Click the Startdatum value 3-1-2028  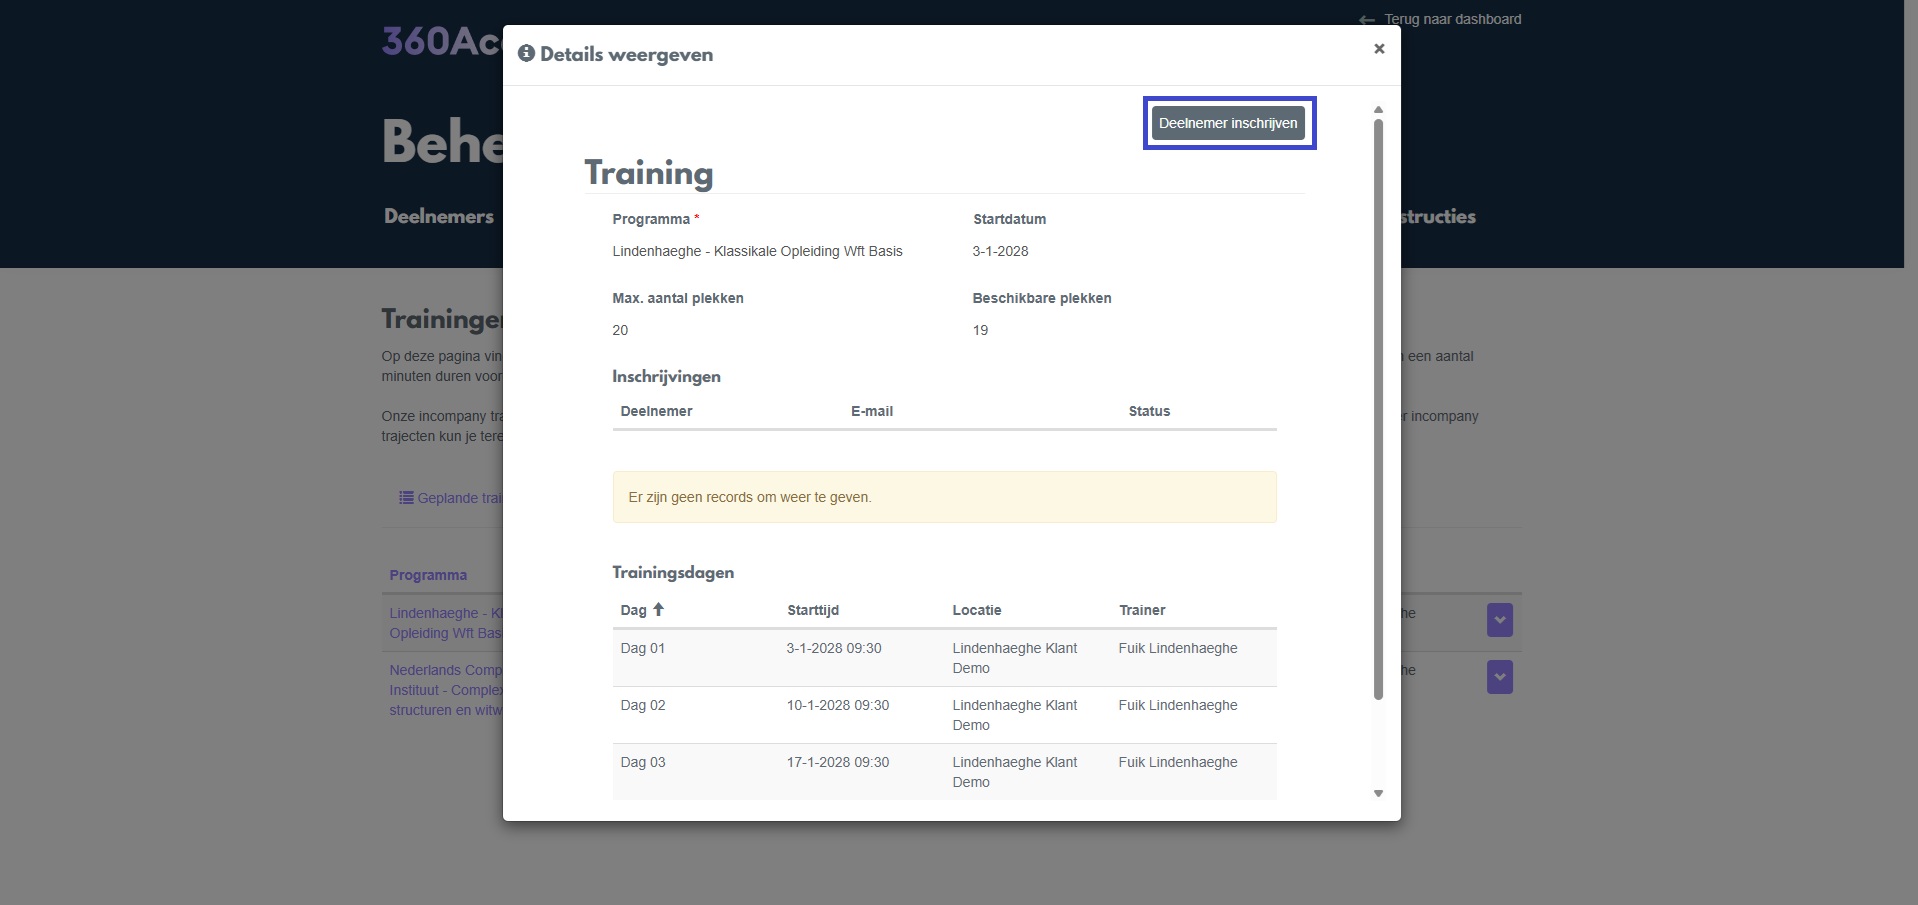[x=1000, y=251]
